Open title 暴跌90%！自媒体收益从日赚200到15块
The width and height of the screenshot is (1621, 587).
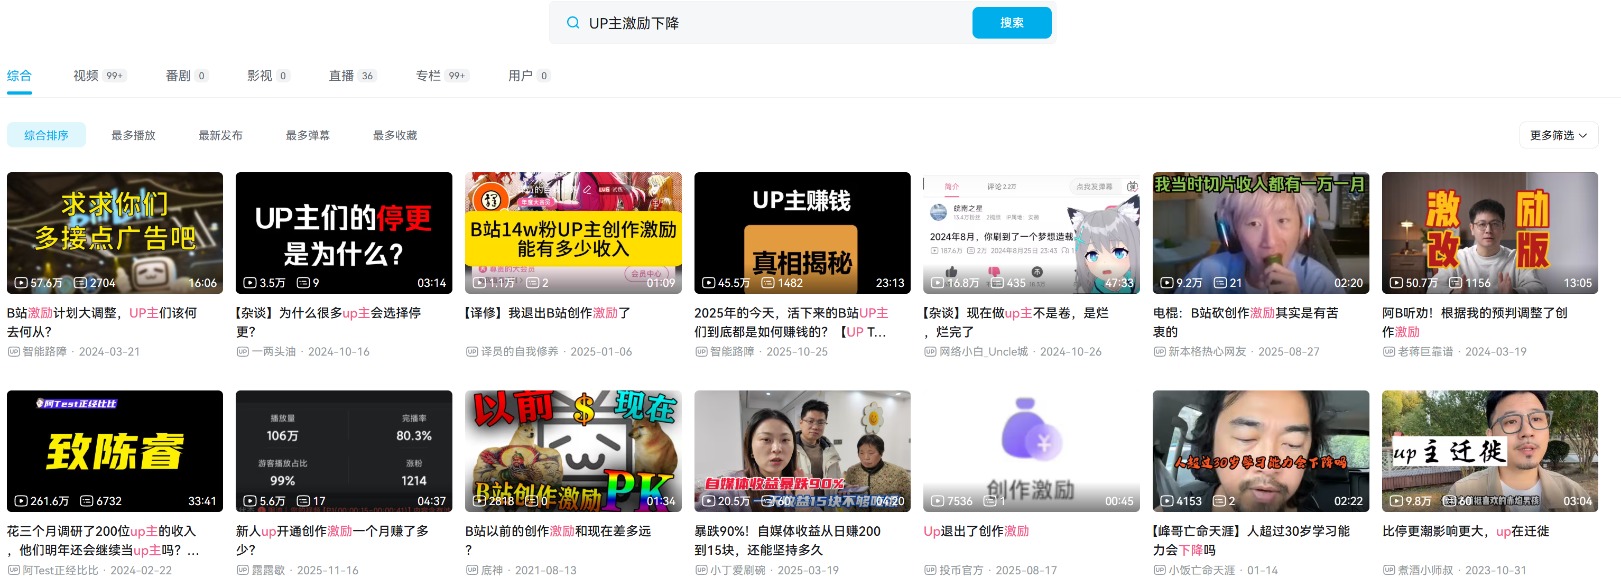tap(788, 541)
